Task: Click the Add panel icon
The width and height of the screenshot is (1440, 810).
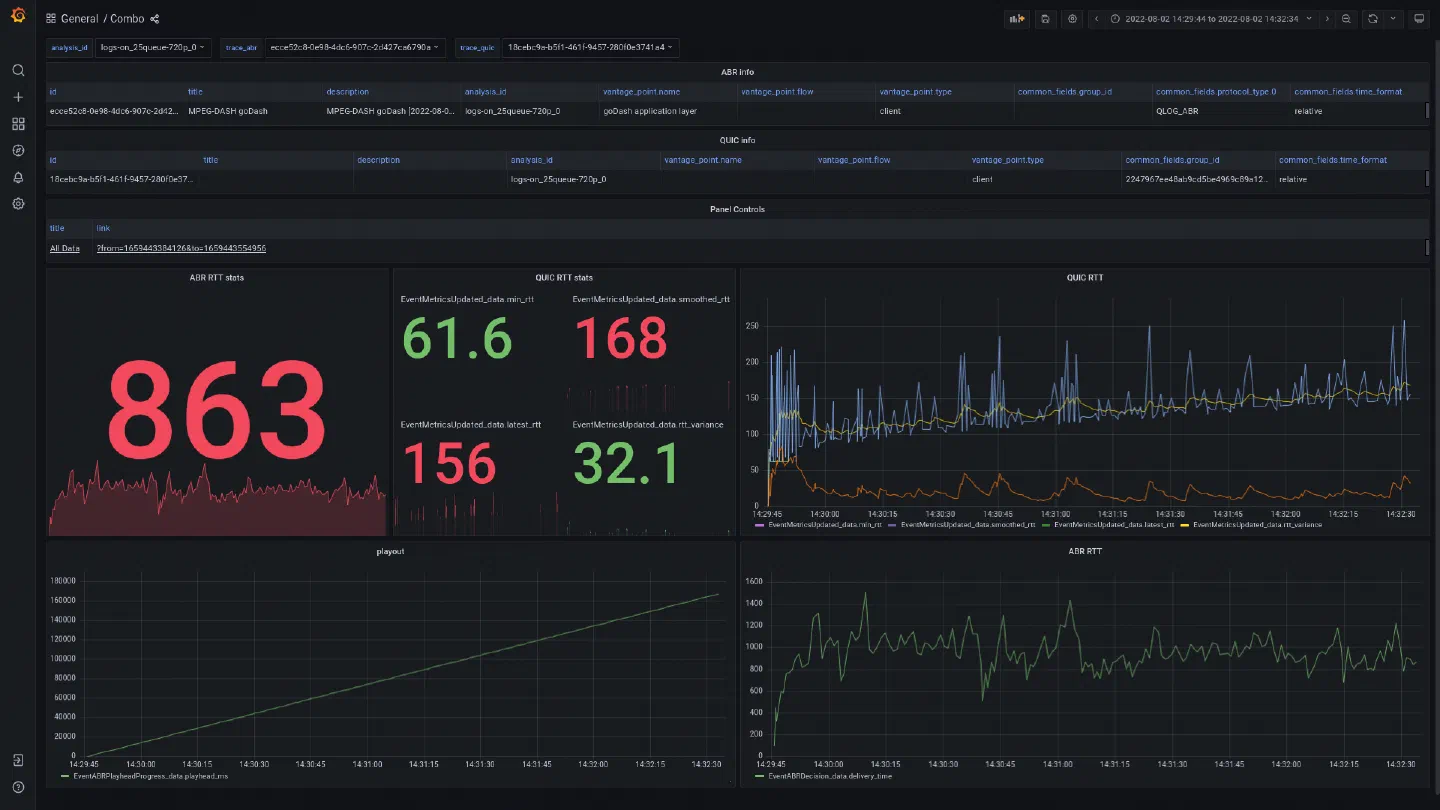Action: point(1016,19)
